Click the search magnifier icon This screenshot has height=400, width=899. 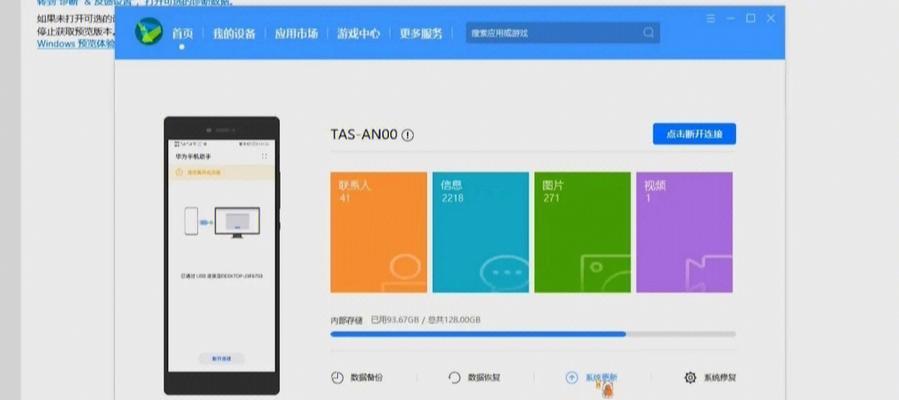pos(648,33)
